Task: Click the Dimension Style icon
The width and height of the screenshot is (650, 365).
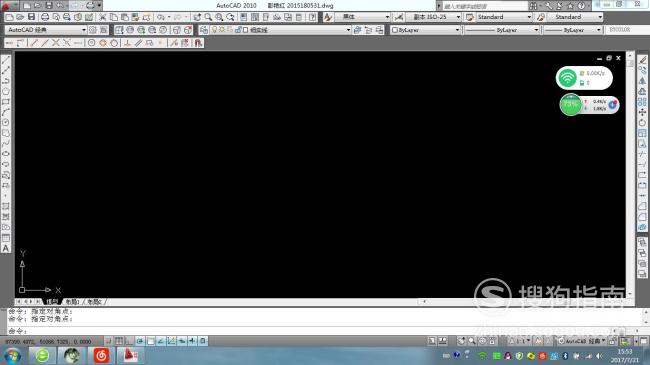Action: coord(399,17)
